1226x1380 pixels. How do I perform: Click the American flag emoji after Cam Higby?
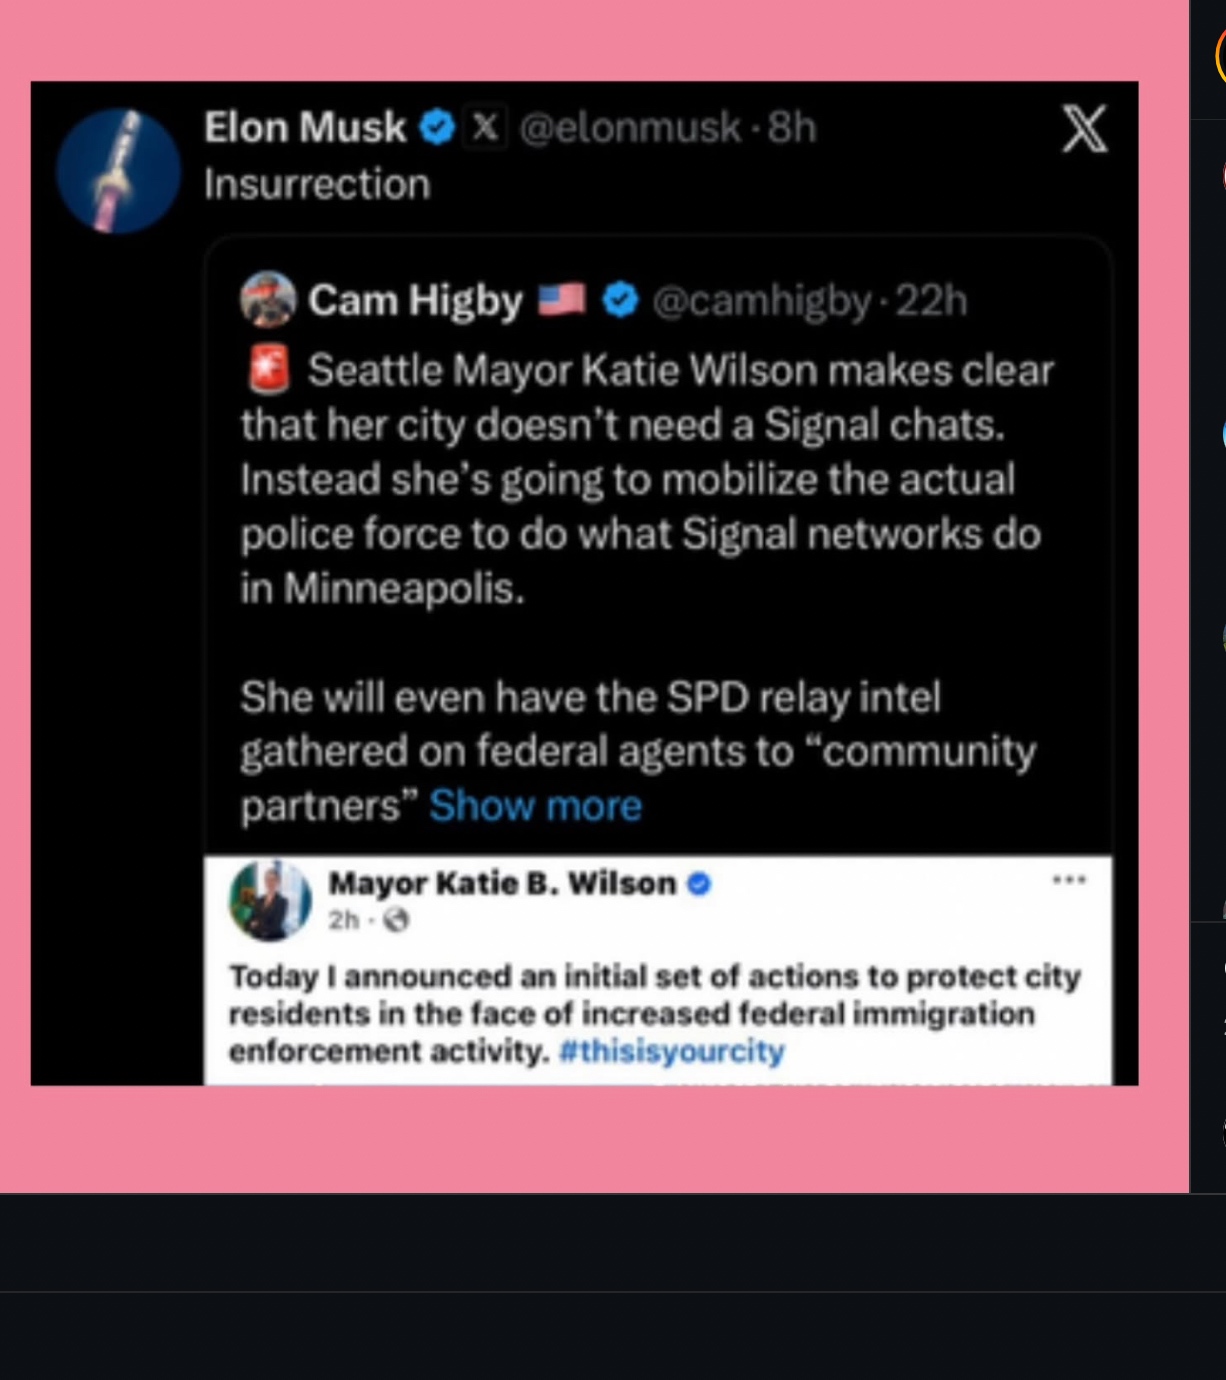click(x=562, y=299)
